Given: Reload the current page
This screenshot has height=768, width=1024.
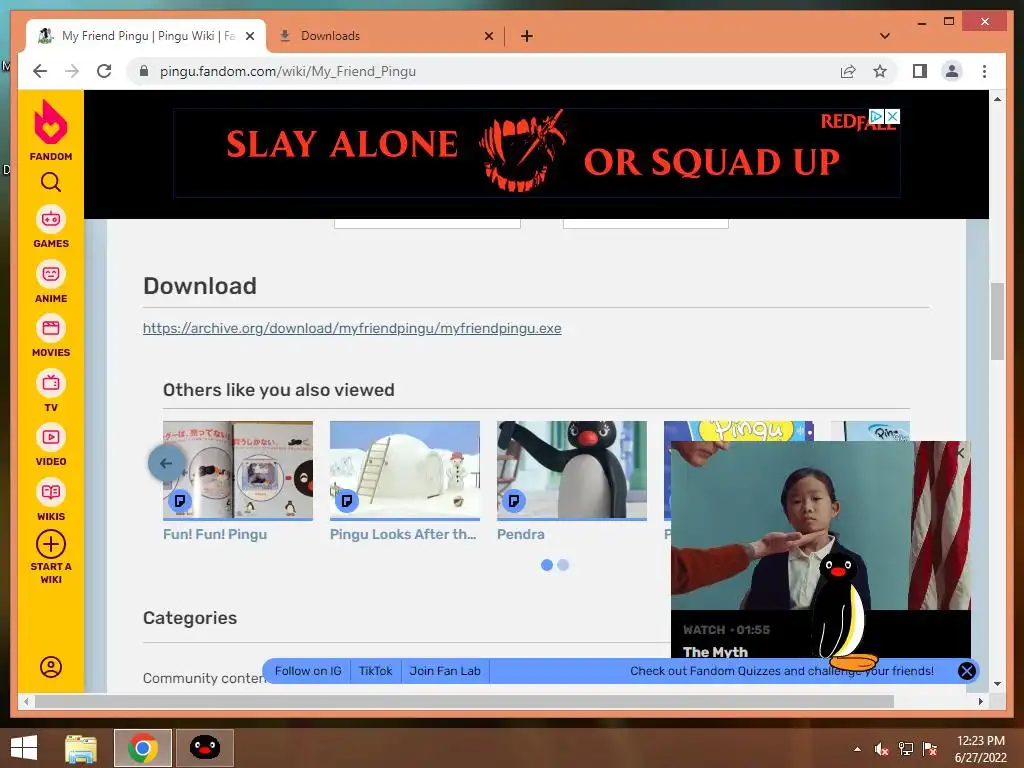Looking at the screenshot, I should tap(104, 71).
